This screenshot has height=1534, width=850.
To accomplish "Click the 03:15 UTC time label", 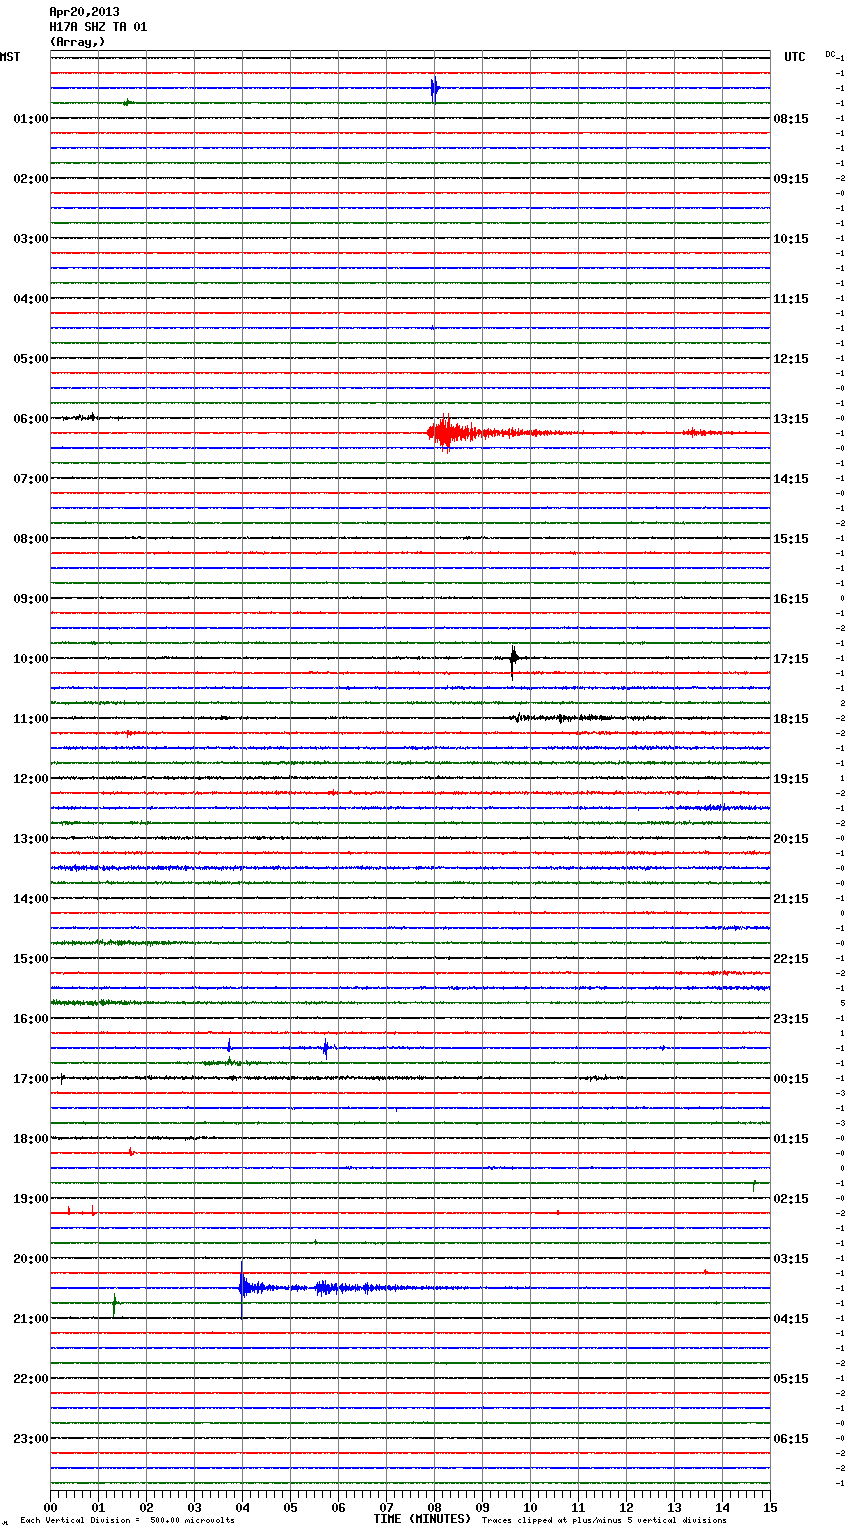I will pyautogui.click(x=791, y=1259).
